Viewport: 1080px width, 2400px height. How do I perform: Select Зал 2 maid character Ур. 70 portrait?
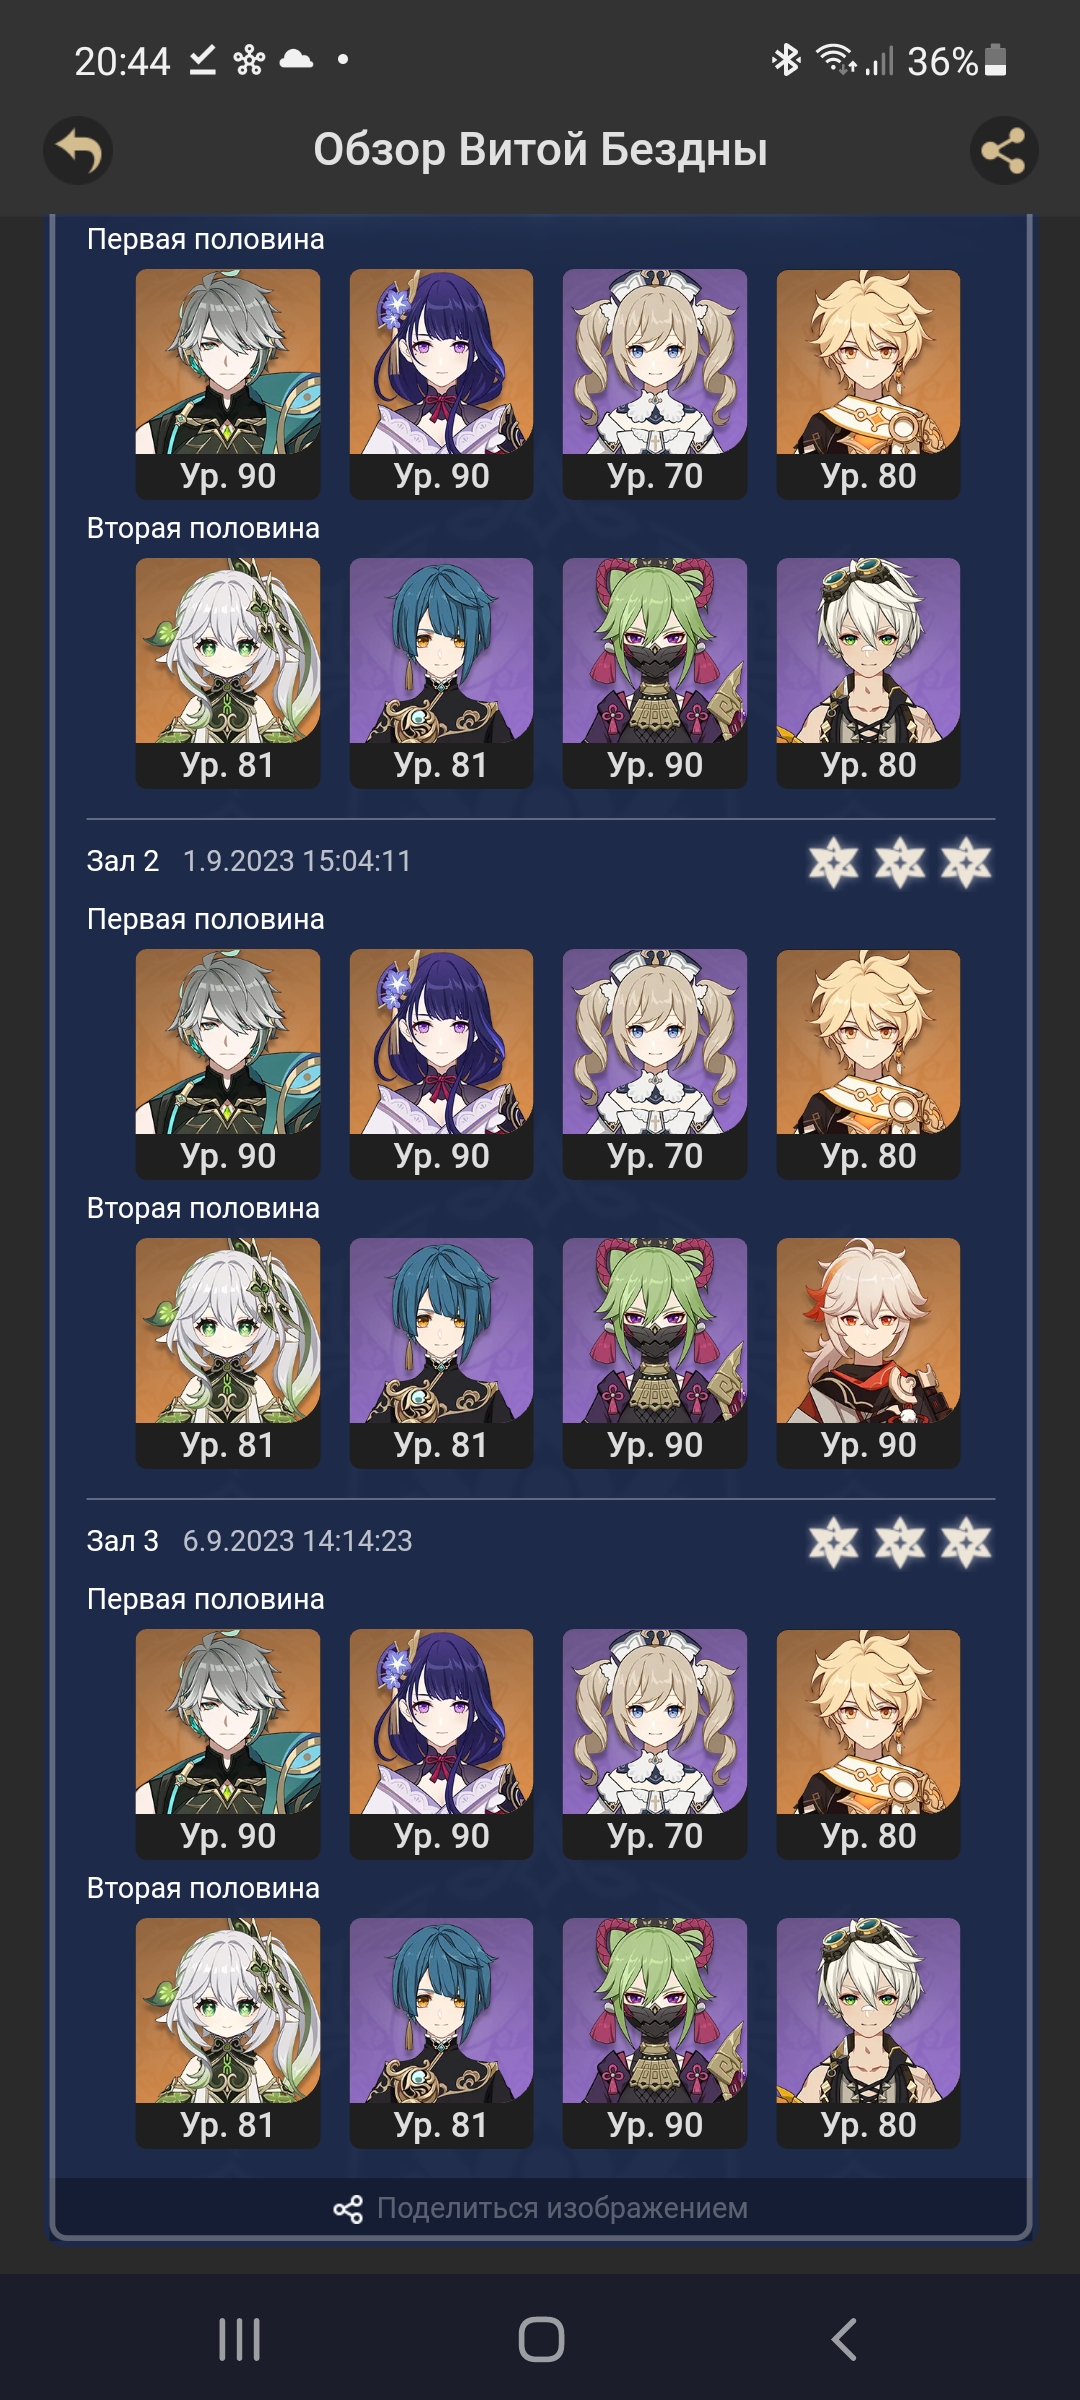pyautogui.click(x=655, y=1064)
